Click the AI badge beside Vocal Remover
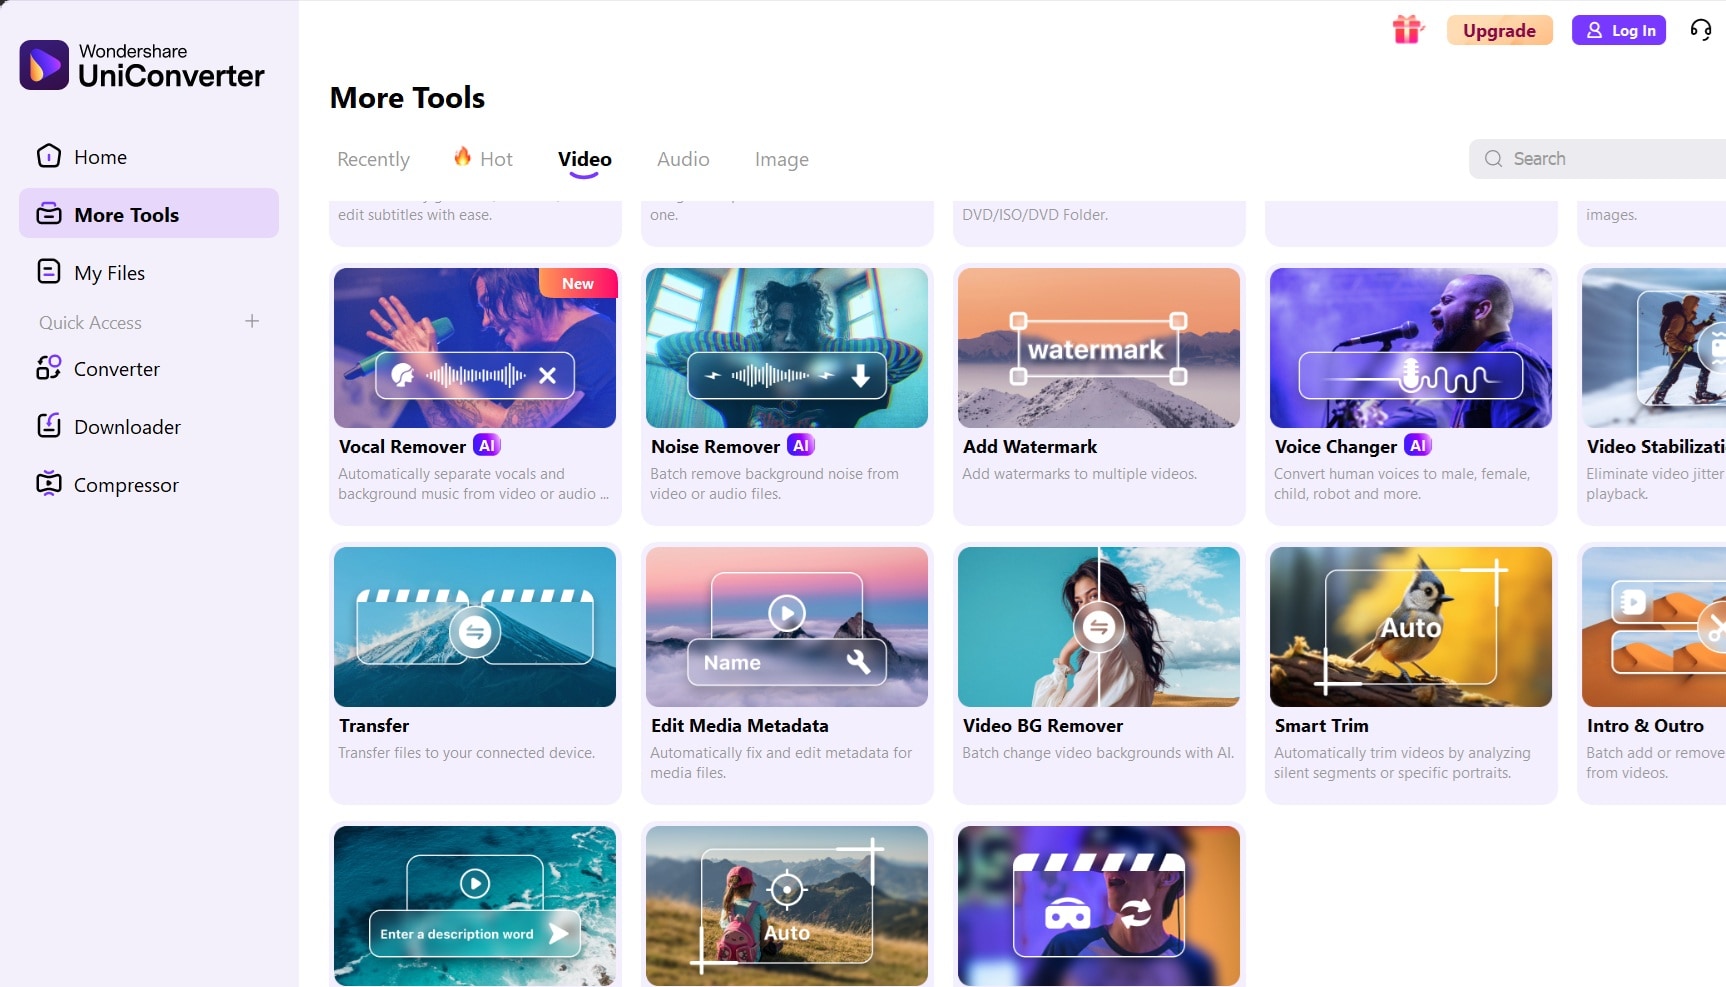The image size is (1726, 987). point(487,446)
